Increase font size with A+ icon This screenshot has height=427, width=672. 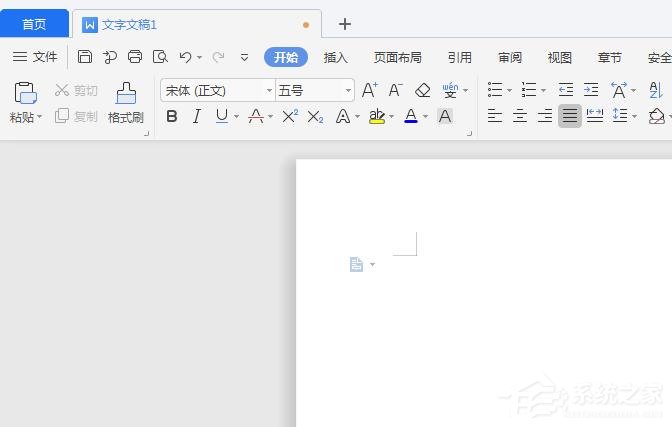coord(370,90)
